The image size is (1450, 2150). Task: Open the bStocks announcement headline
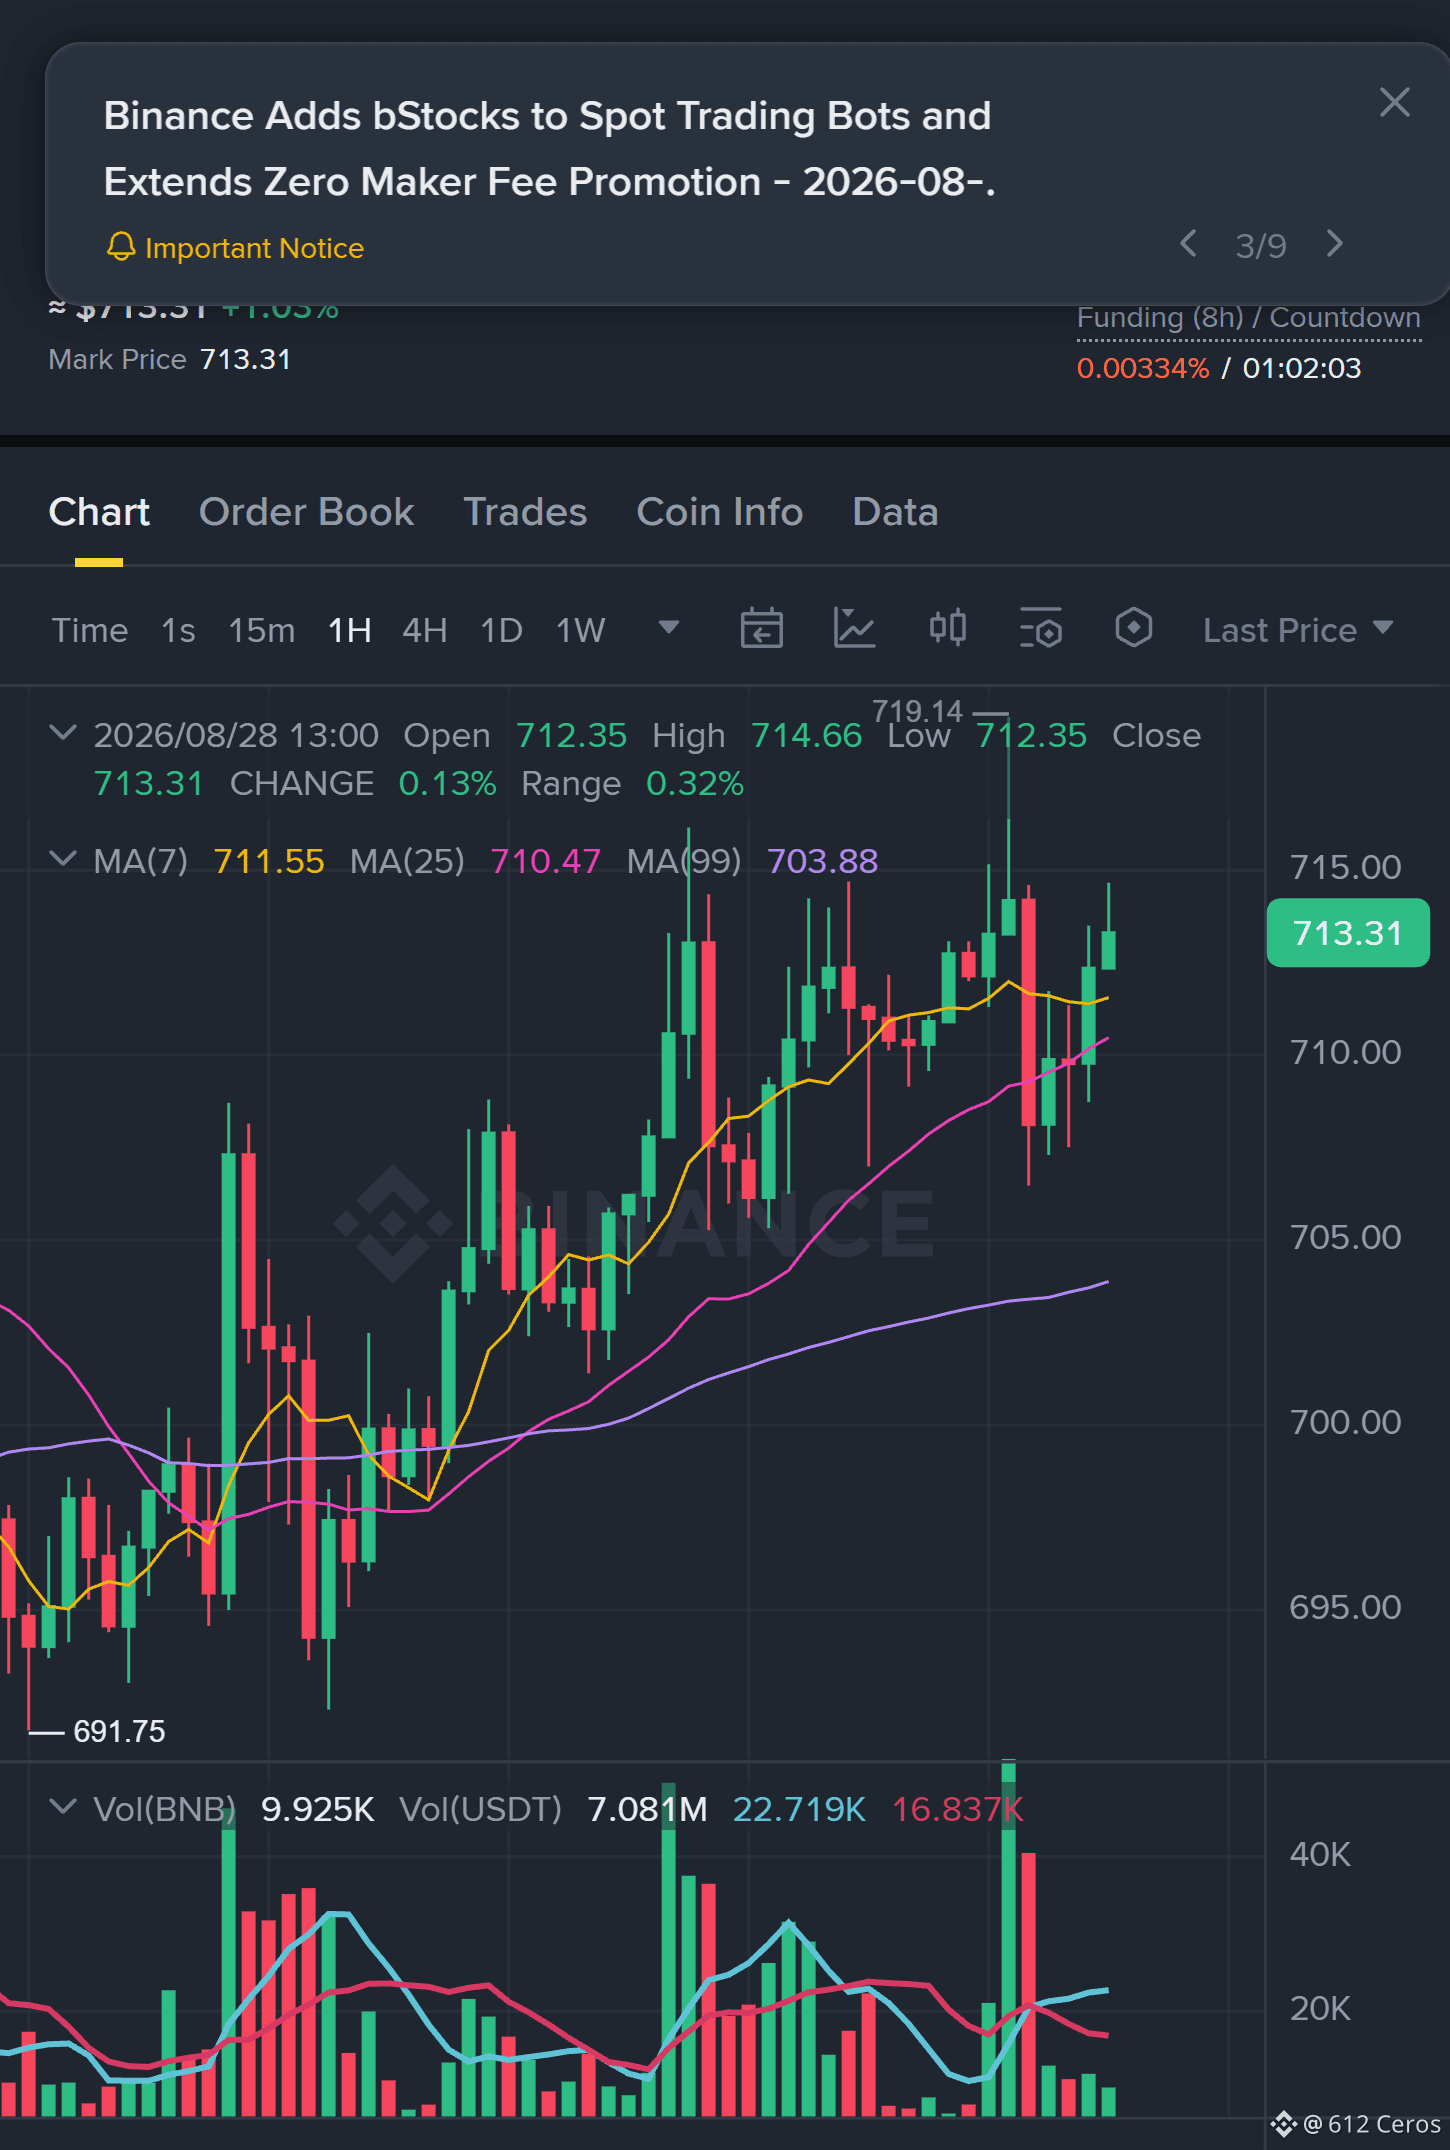[549, 149]
